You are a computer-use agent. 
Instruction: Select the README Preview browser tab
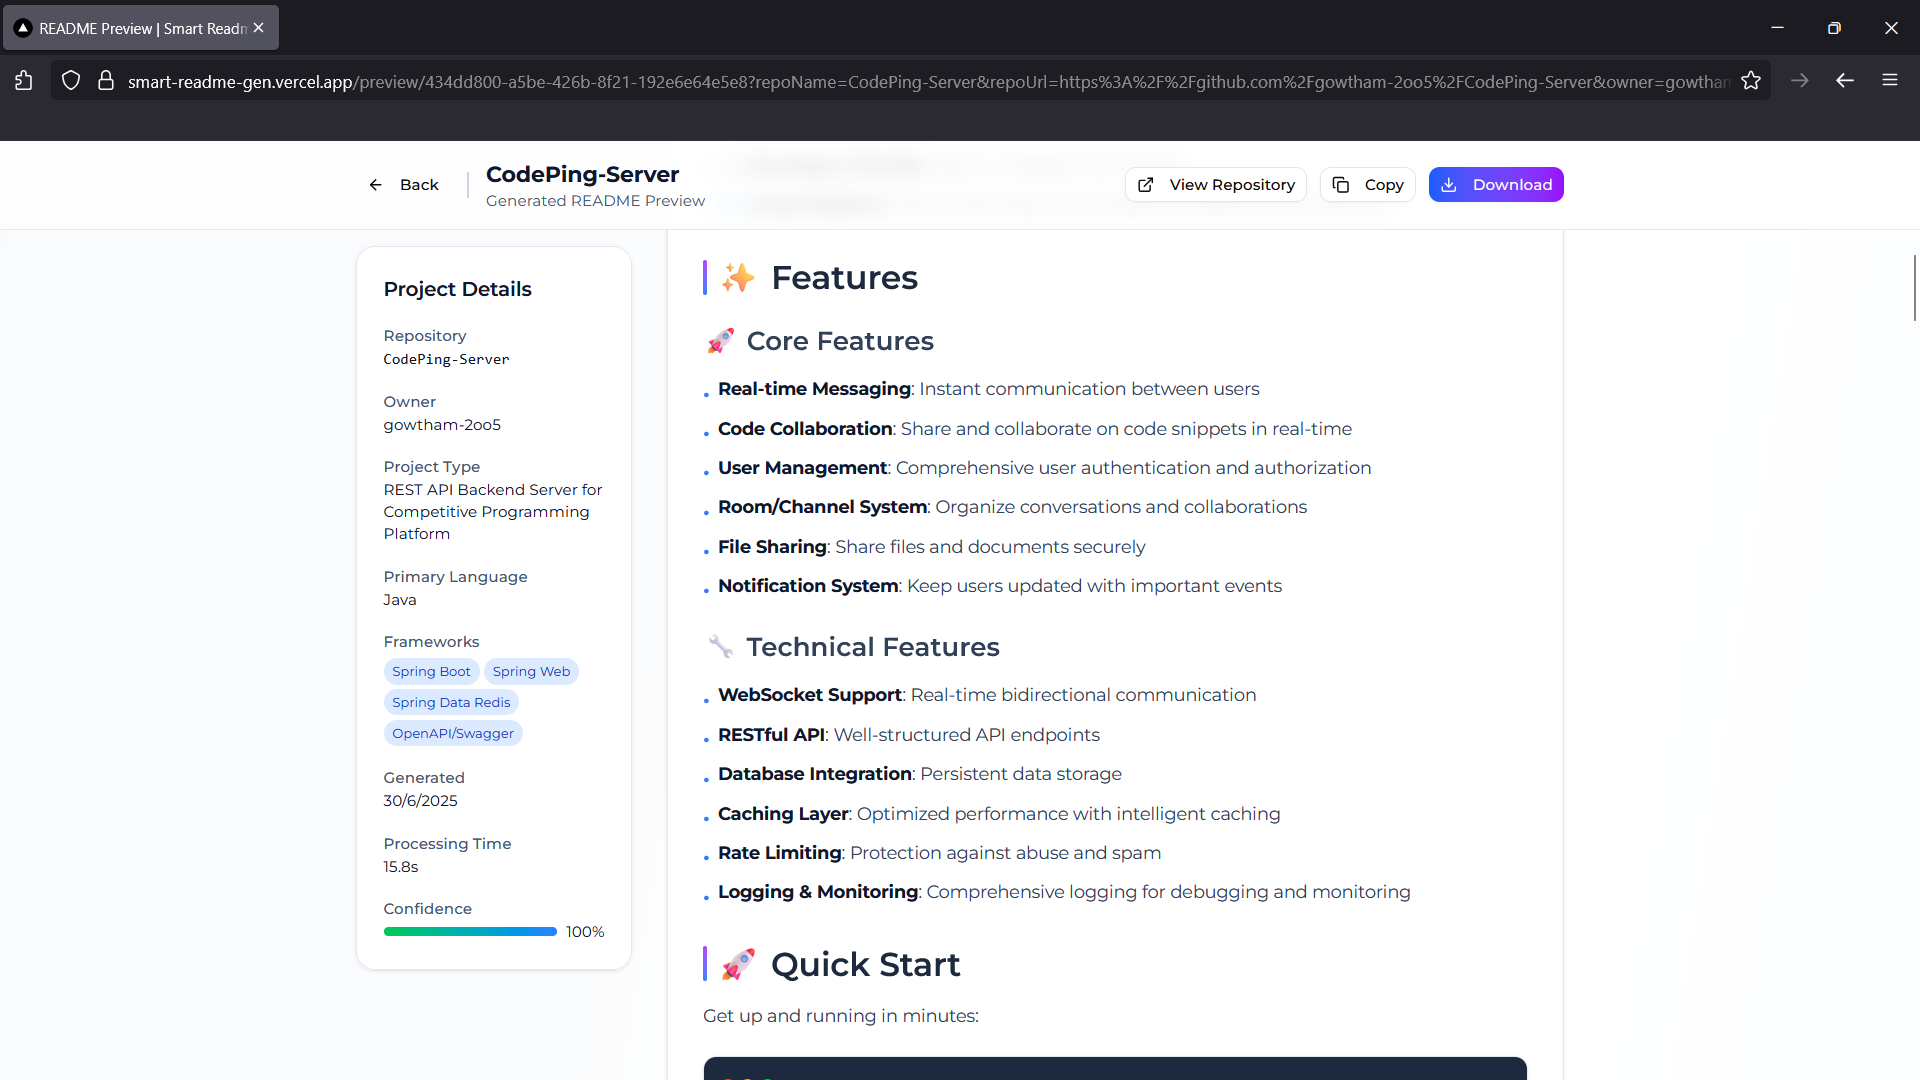(140, 28)
